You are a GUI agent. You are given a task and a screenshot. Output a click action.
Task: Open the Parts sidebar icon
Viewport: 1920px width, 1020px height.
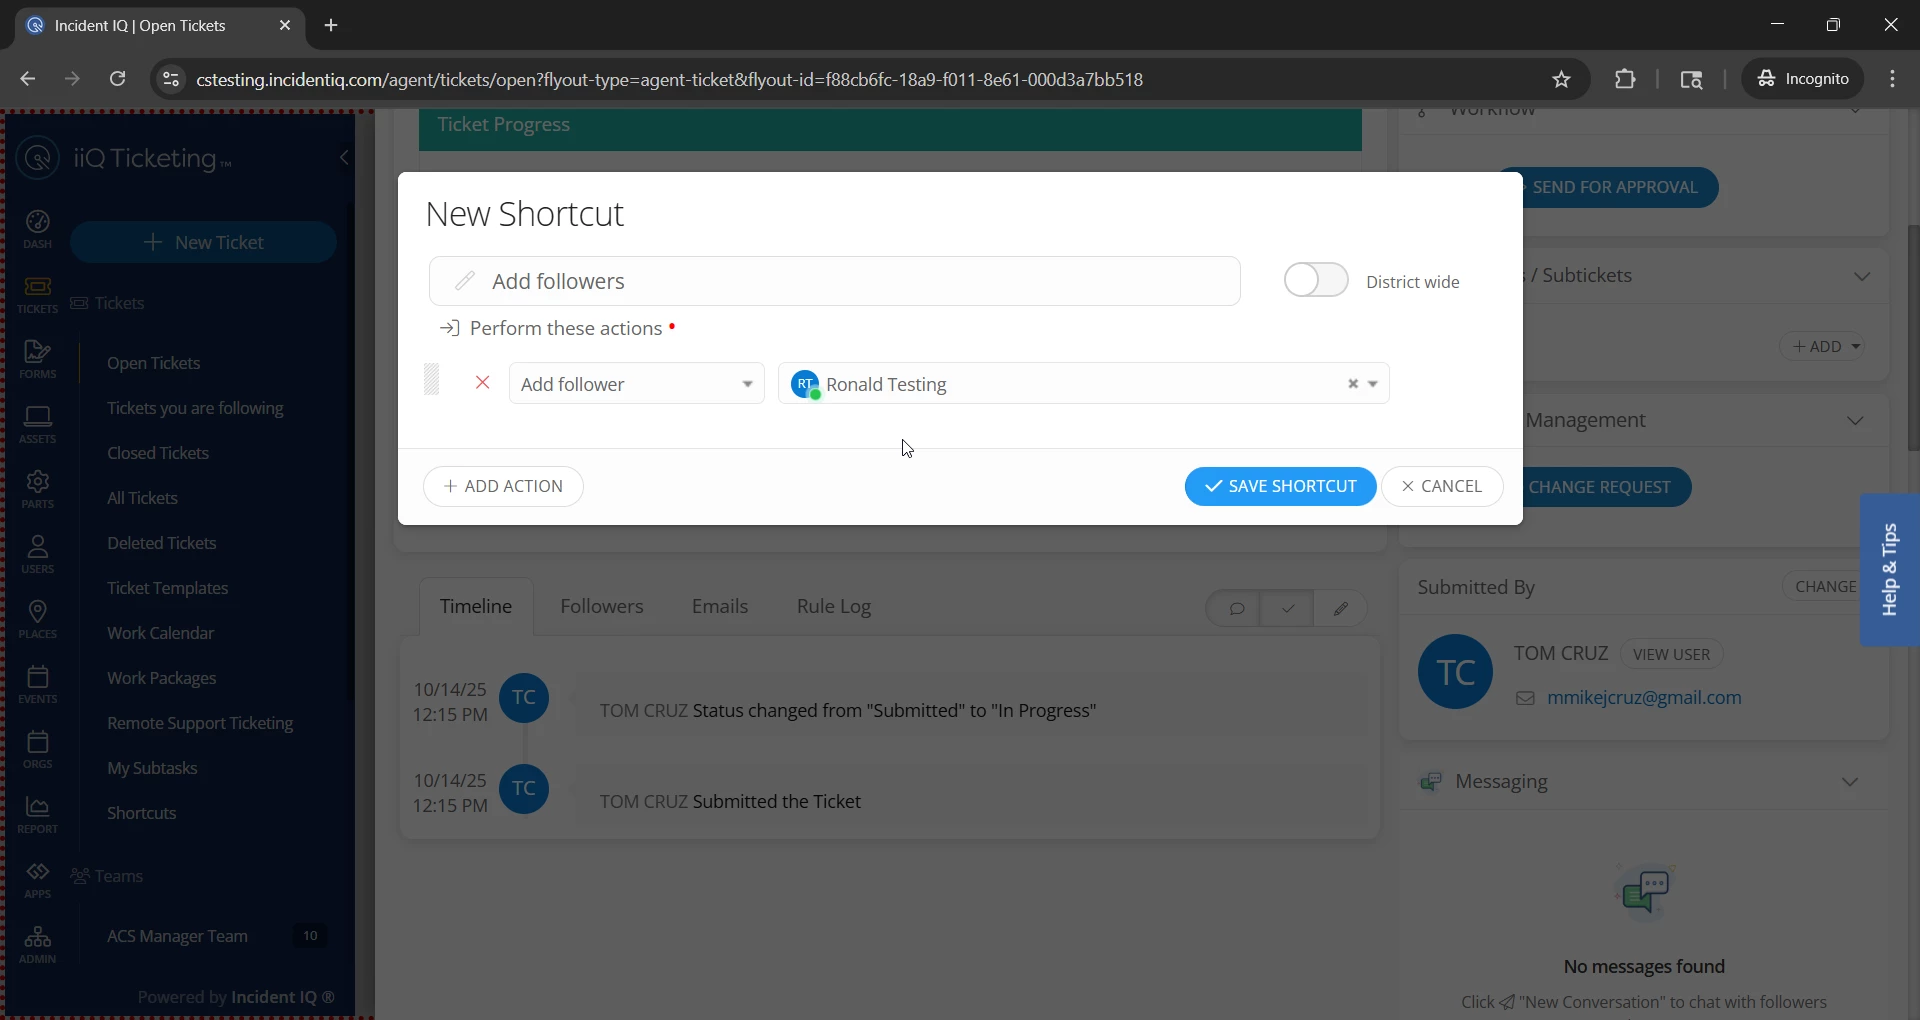tap(37, 489)
